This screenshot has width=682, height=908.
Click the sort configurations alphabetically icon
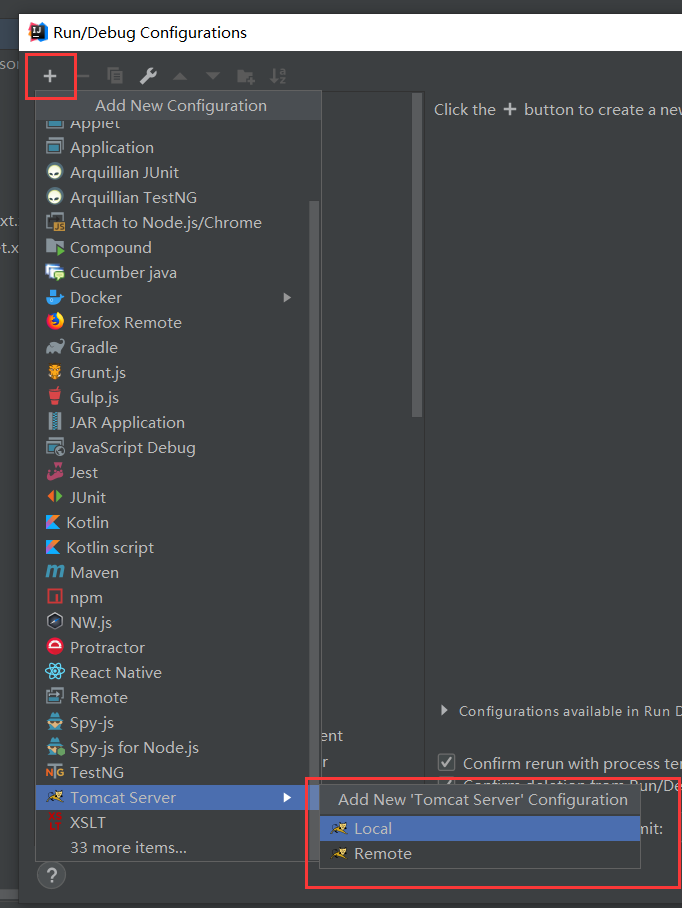278,76
